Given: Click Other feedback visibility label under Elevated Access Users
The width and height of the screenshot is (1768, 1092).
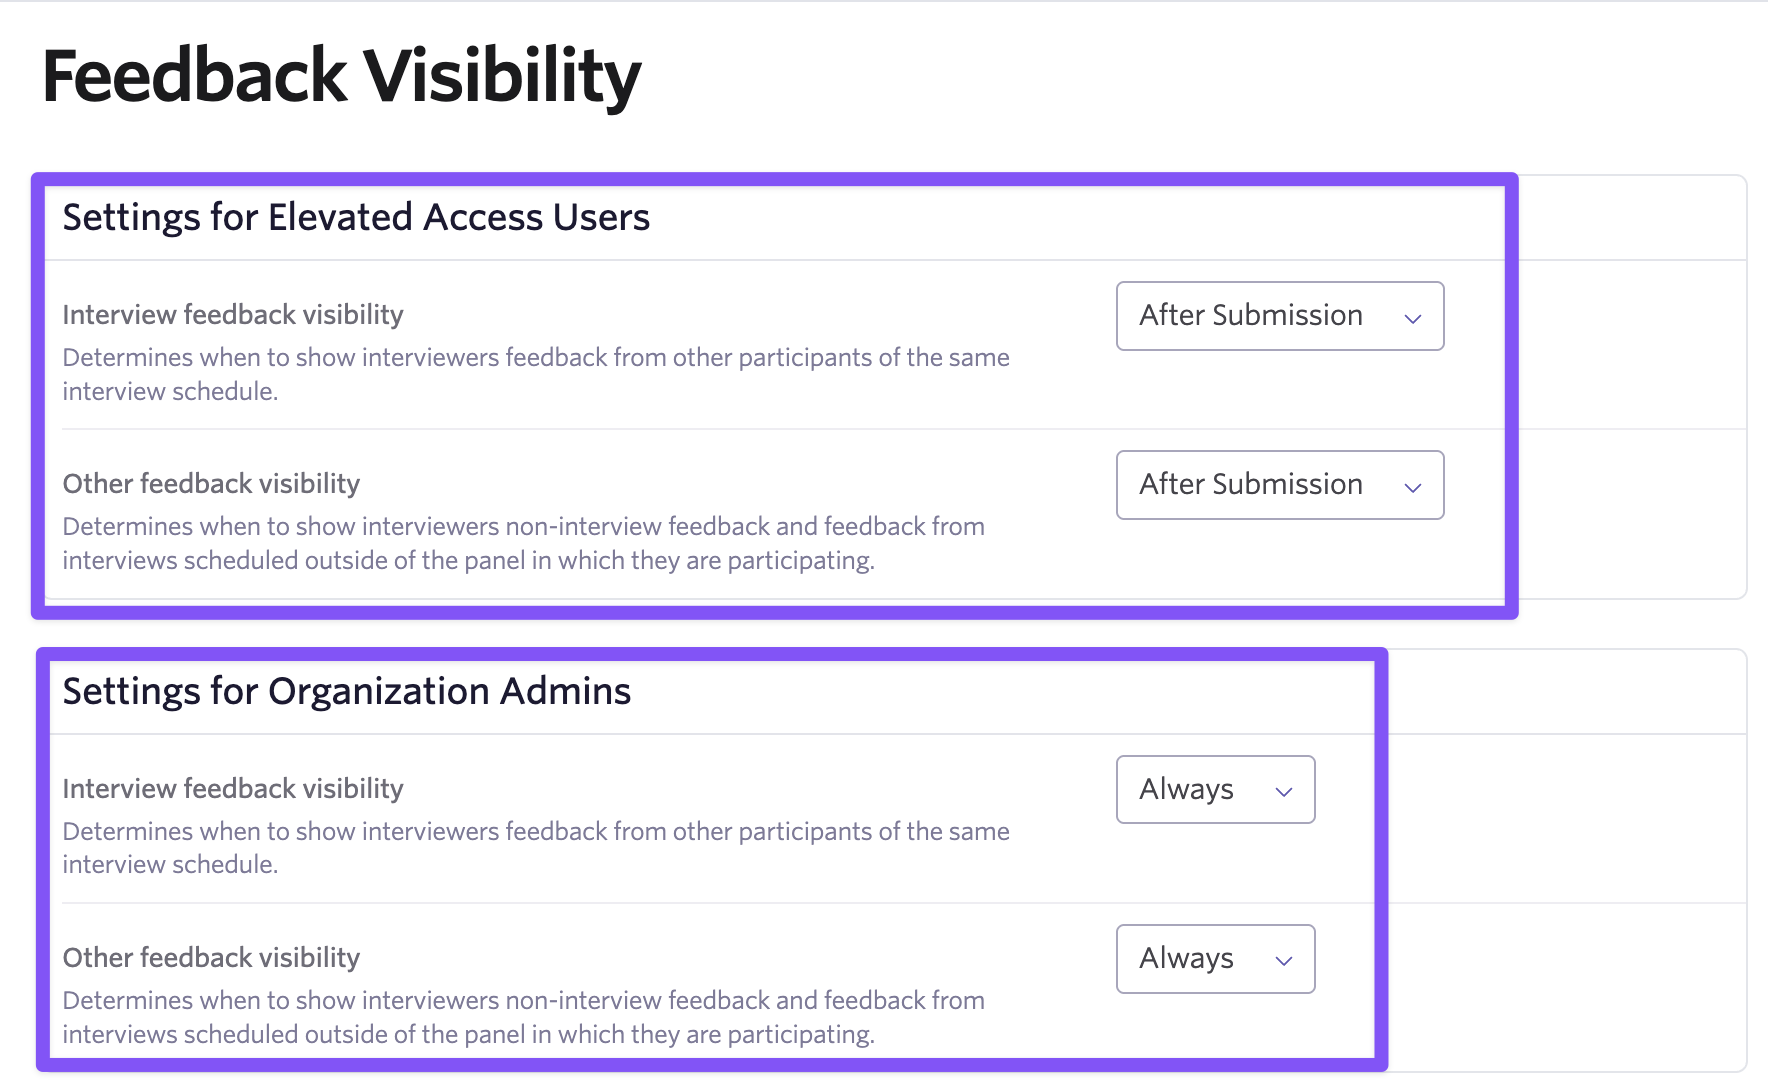Looking at the screenshot, I should 211,484.
